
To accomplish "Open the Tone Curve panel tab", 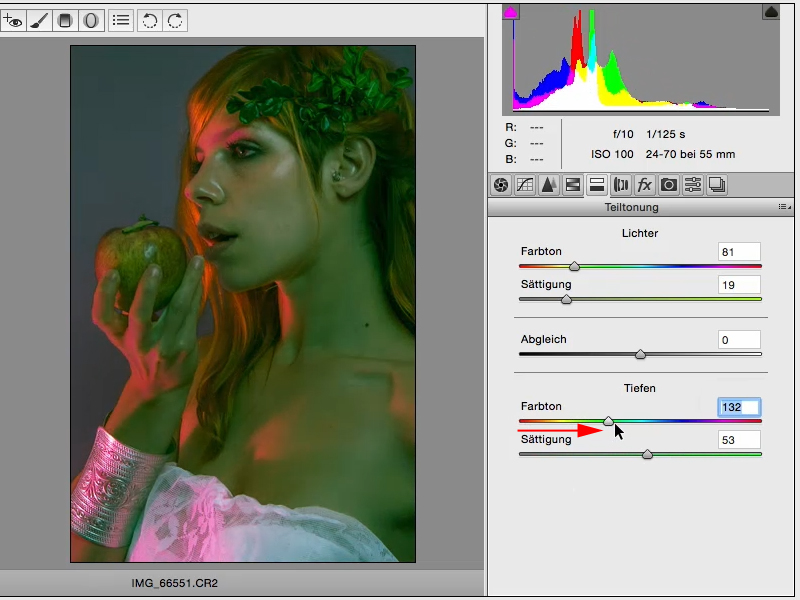I will (x=525, y=185).
